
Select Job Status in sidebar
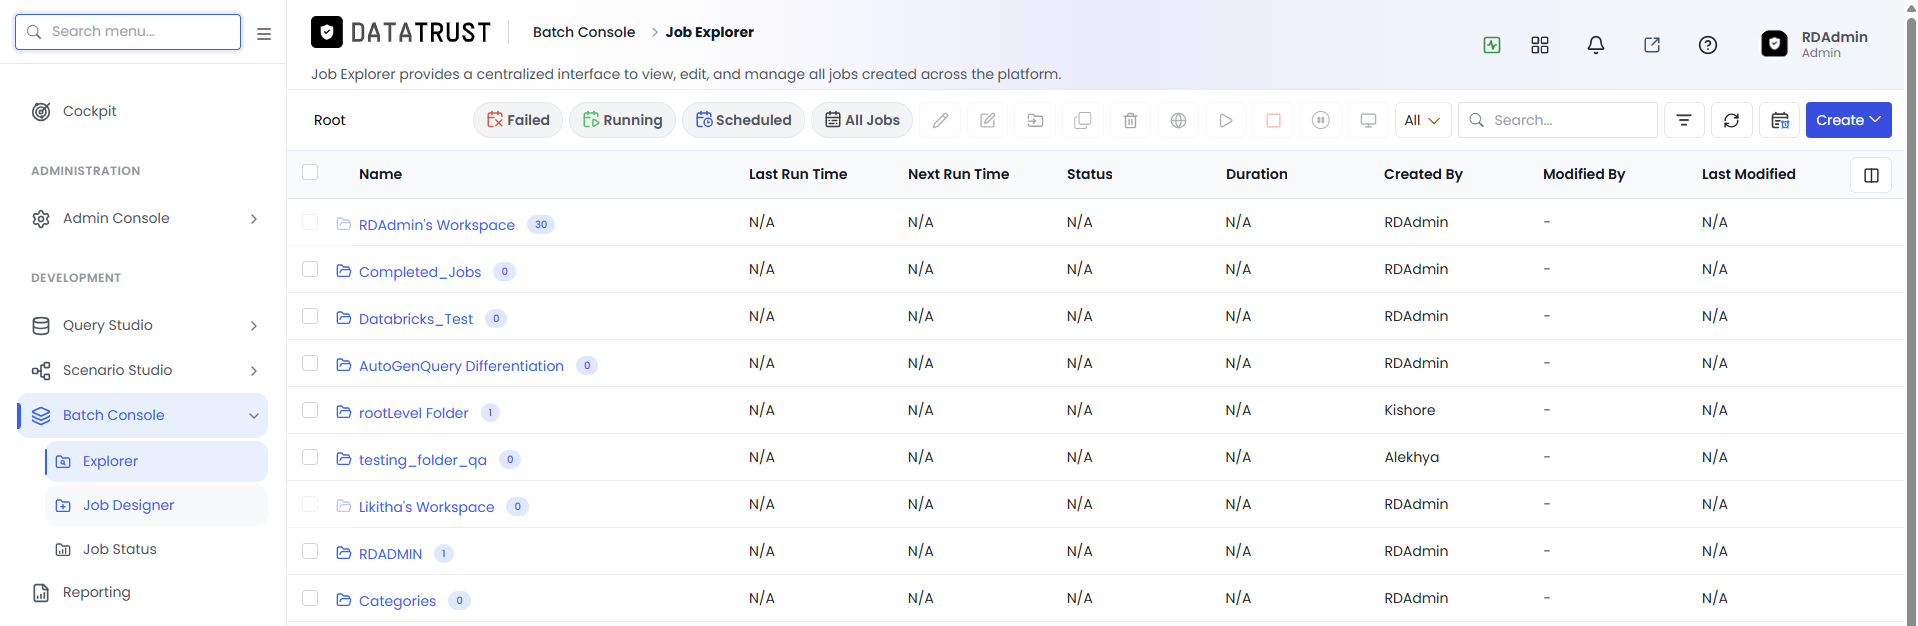(x=156, y=549)
